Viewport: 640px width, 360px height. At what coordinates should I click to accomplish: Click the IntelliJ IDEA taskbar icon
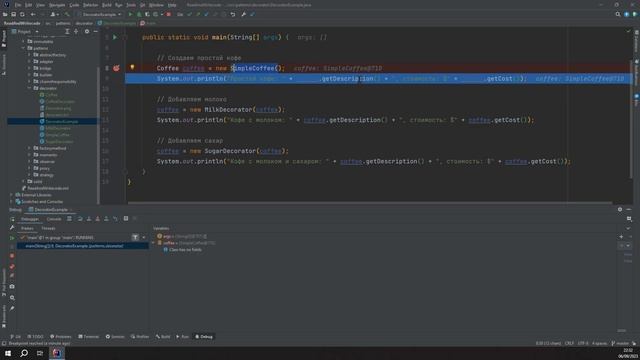click(57, 353)
